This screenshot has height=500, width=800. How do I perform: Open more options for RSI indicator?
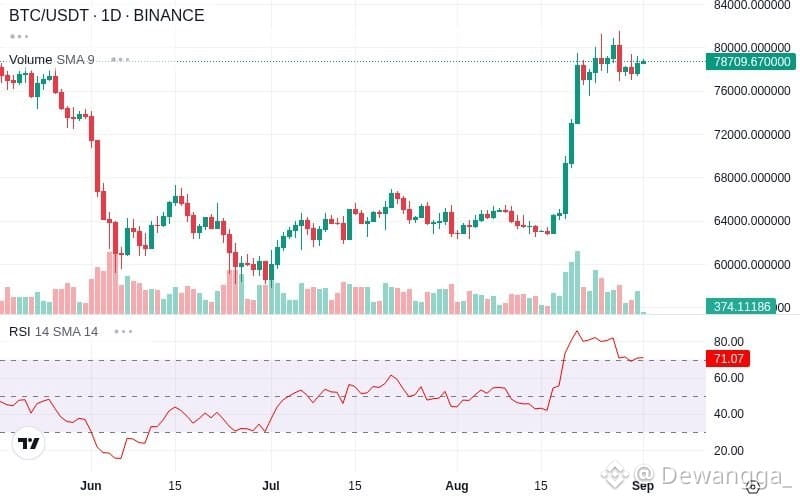[123, 332]
